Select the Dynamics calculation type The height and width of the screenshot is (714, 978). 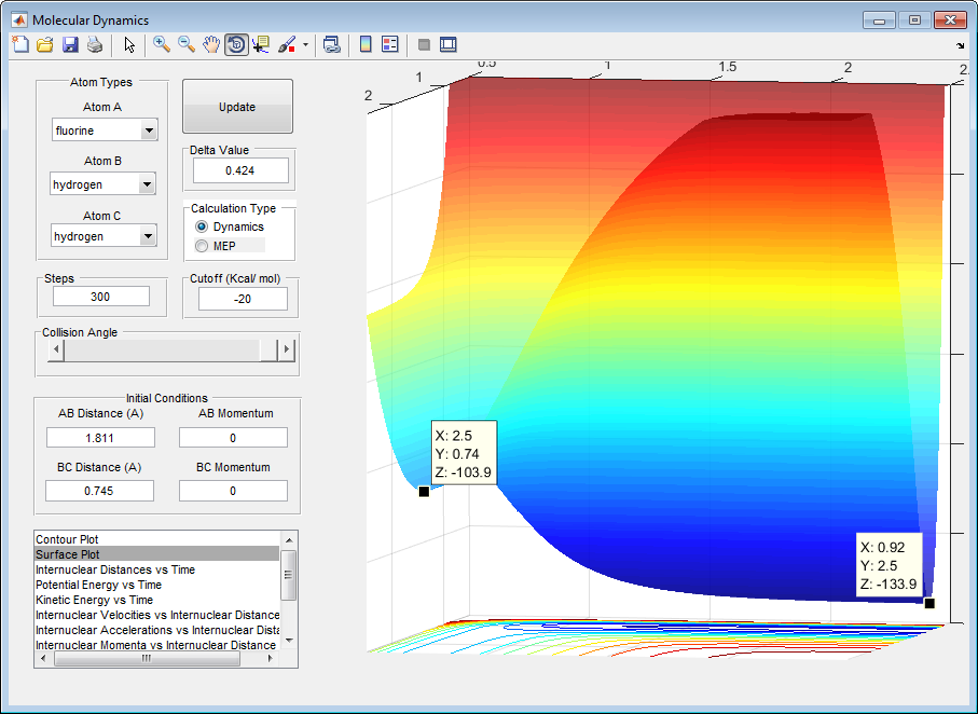pos(202,227)
